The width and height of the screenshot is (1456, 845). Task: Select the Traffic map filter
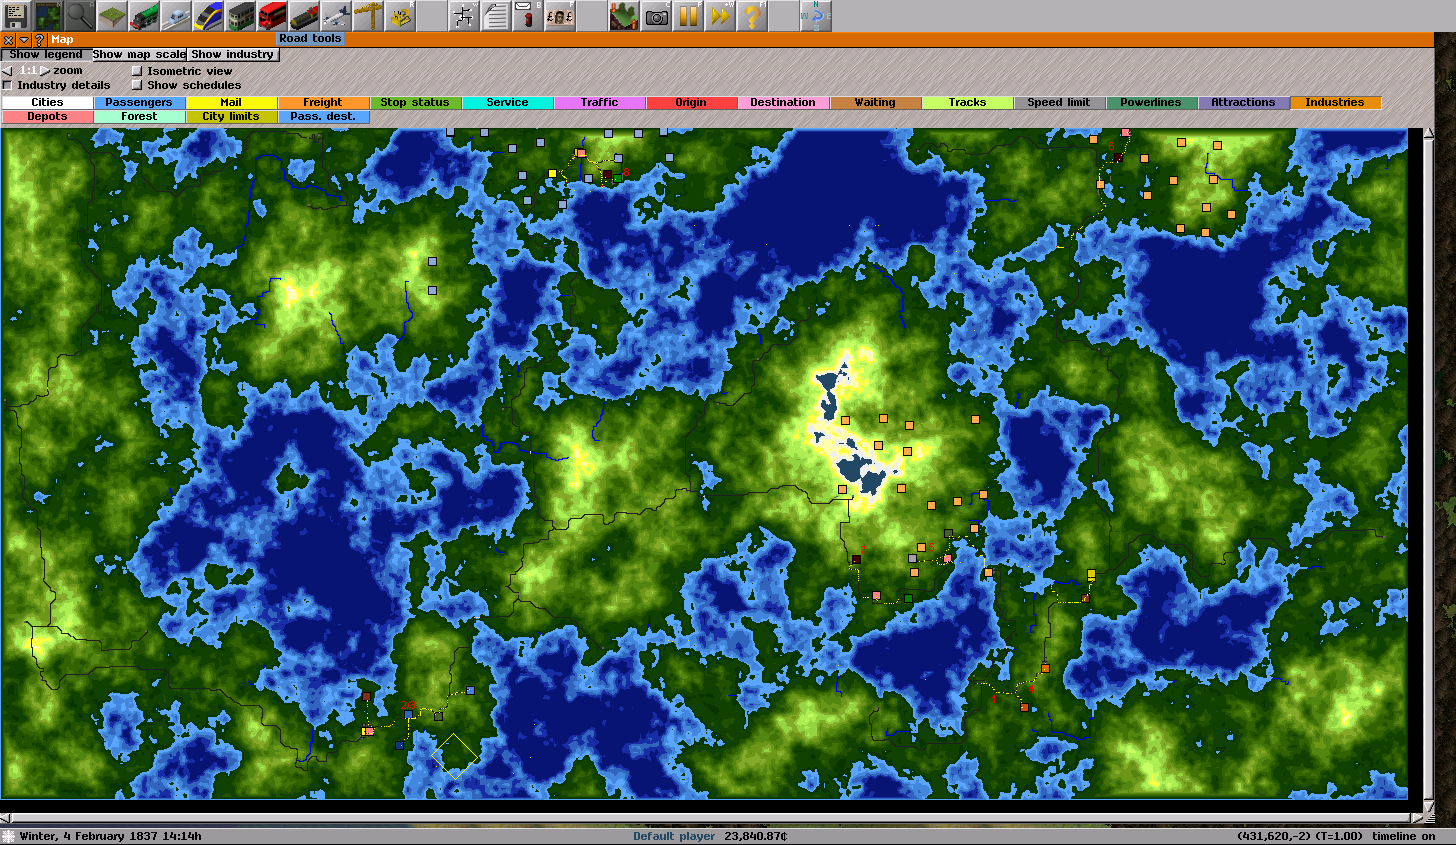pyautogui.click(x=599, y=102)
